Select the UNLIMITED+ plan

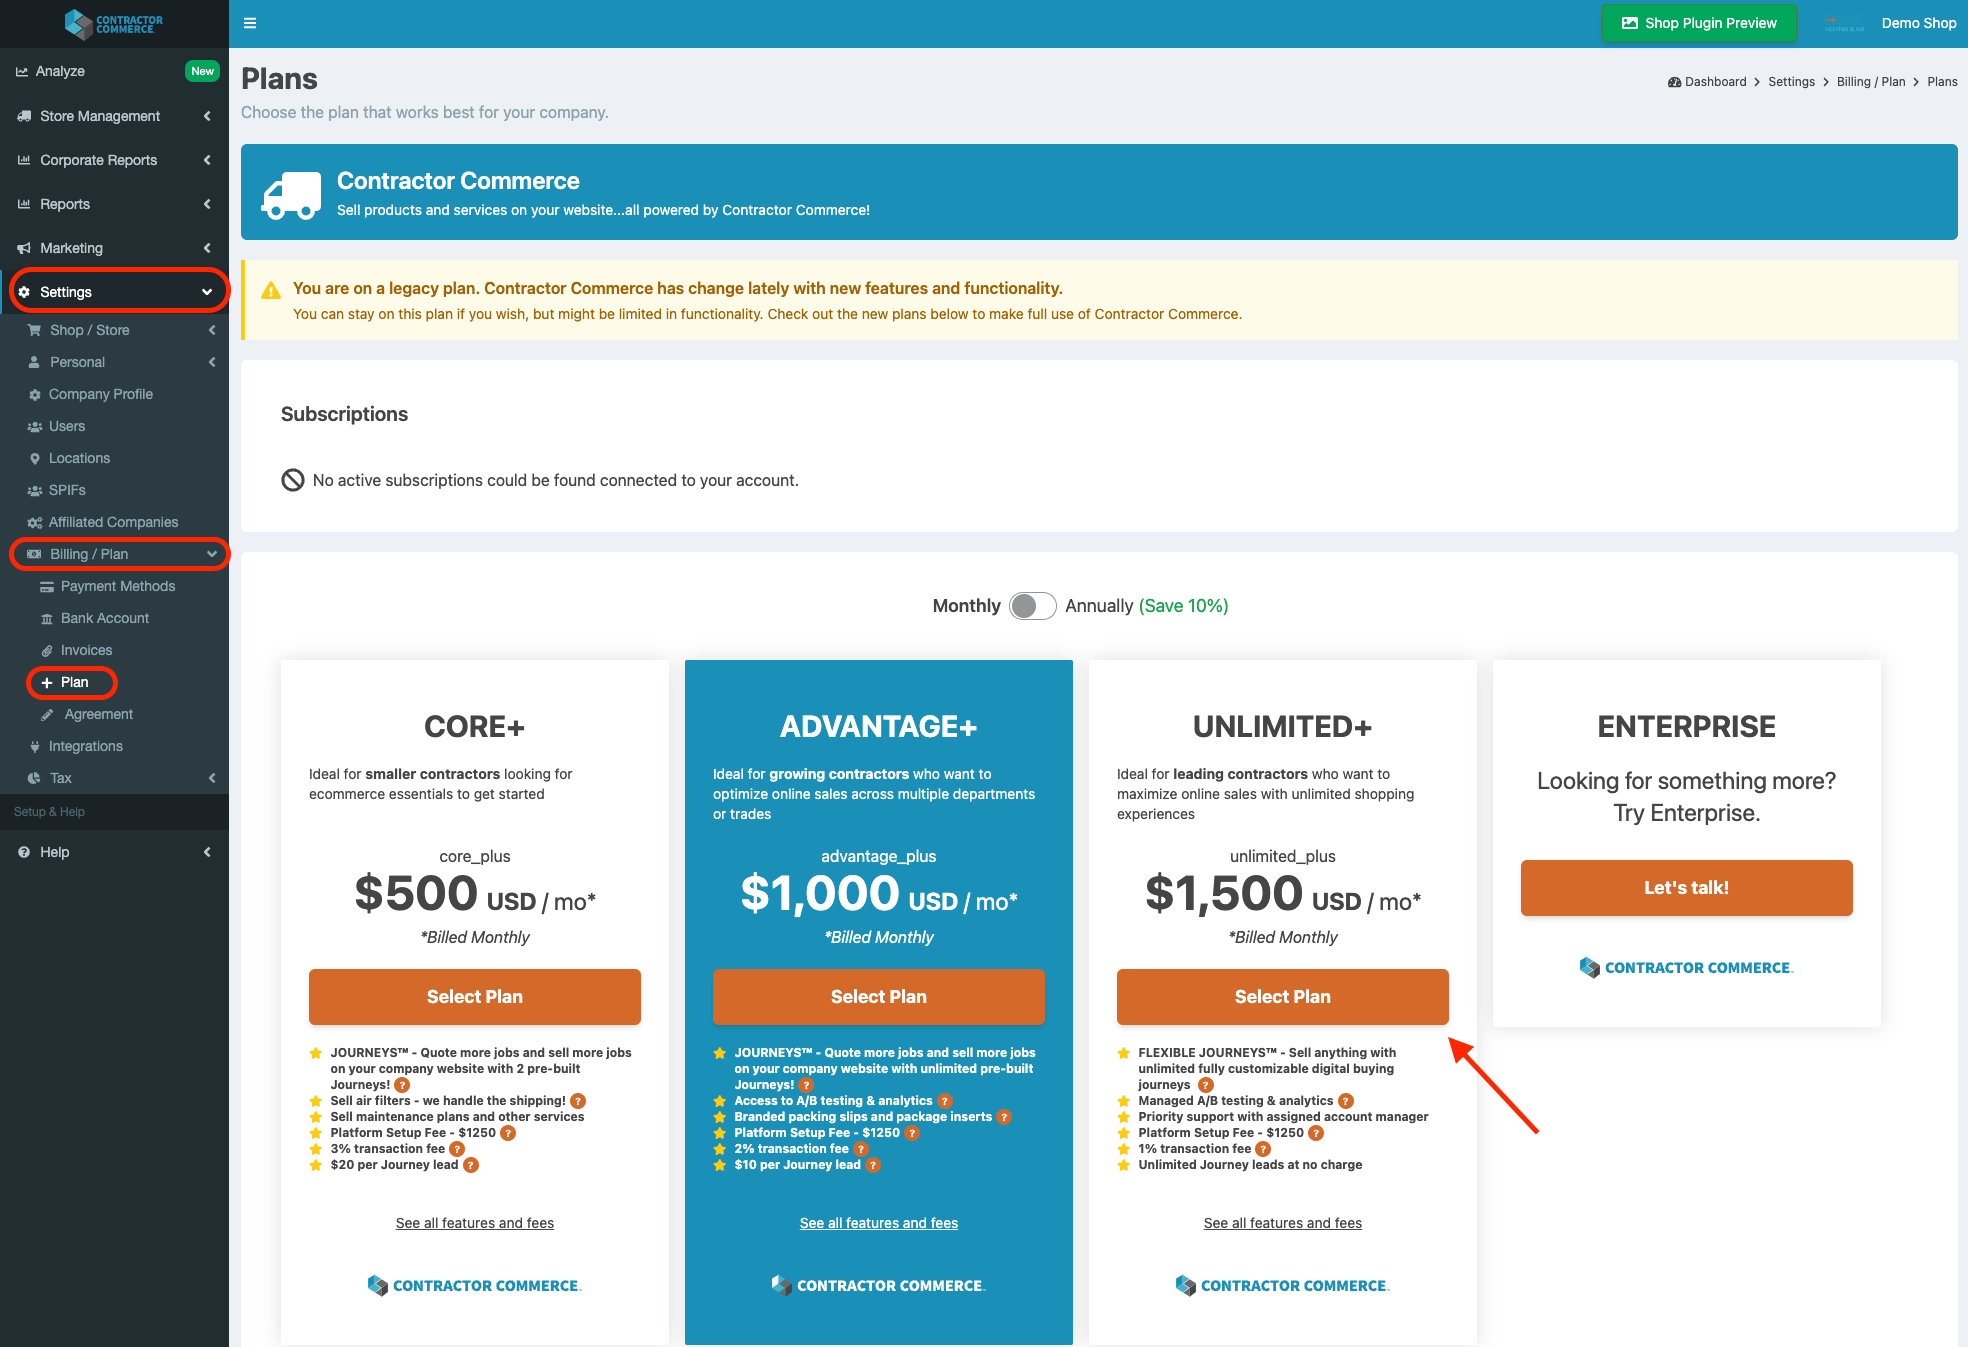pos(1283,997)
